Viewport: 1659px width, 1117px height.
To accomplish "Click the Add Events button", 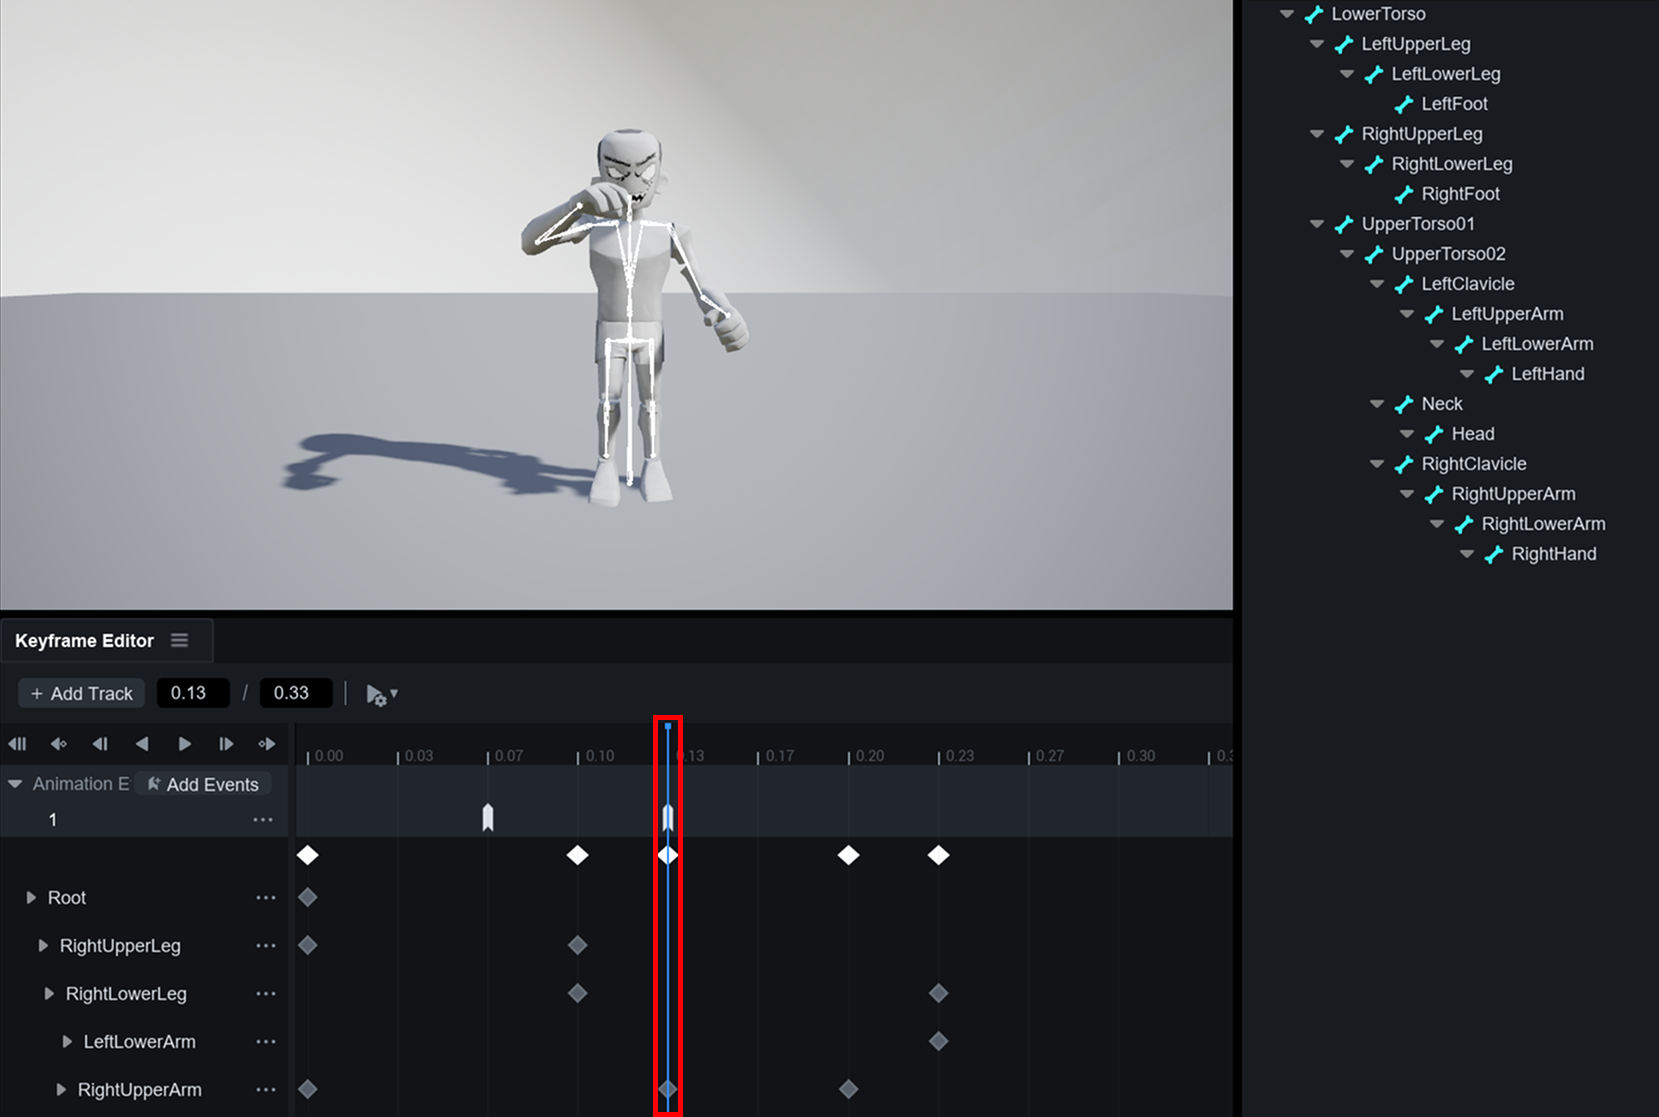I will pyautogui.click(x=203, y=784).
